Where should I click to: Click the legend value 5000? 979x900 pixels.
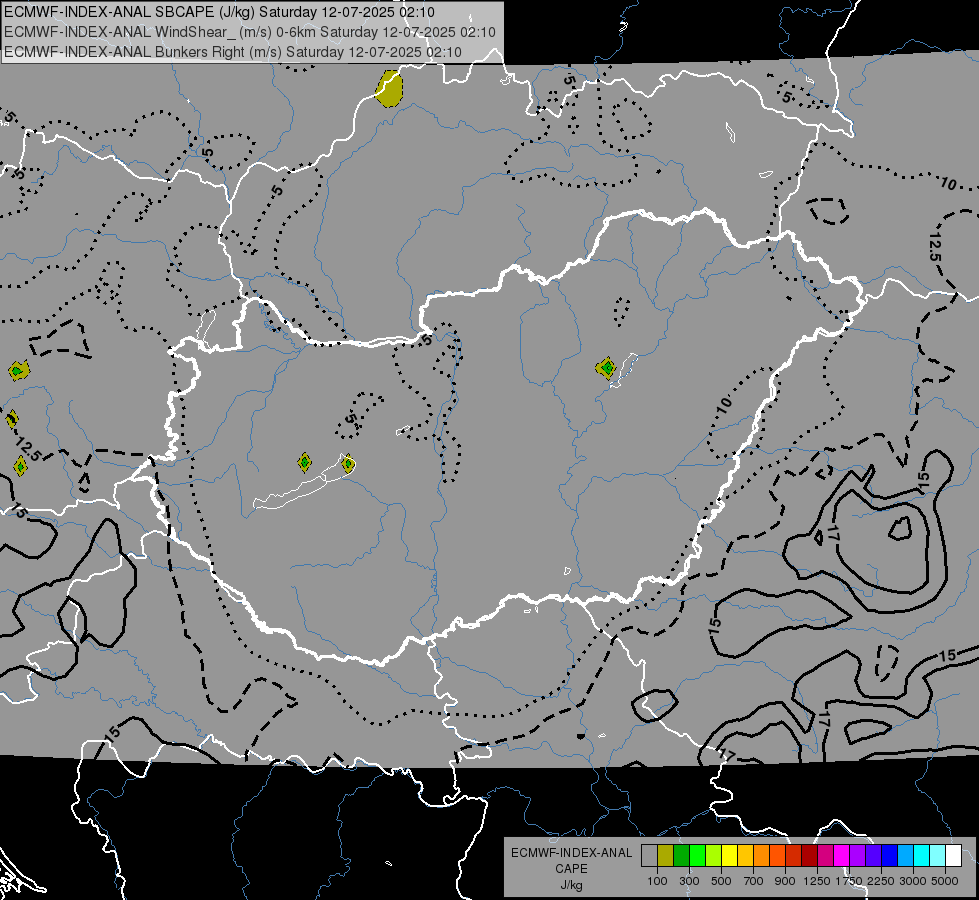(945, 881)
